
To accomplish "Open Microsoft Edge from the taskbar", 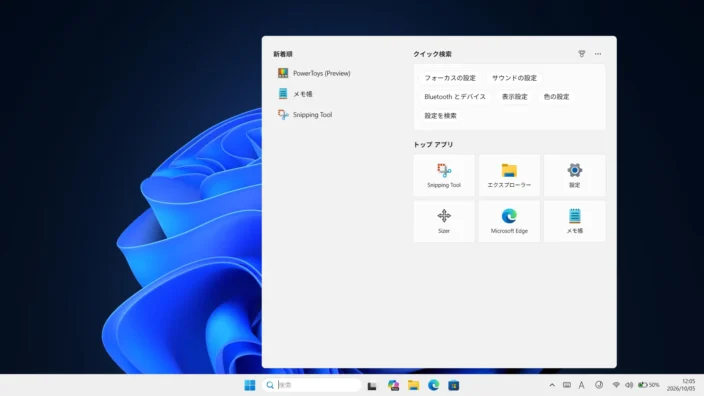I will (433, 385).
